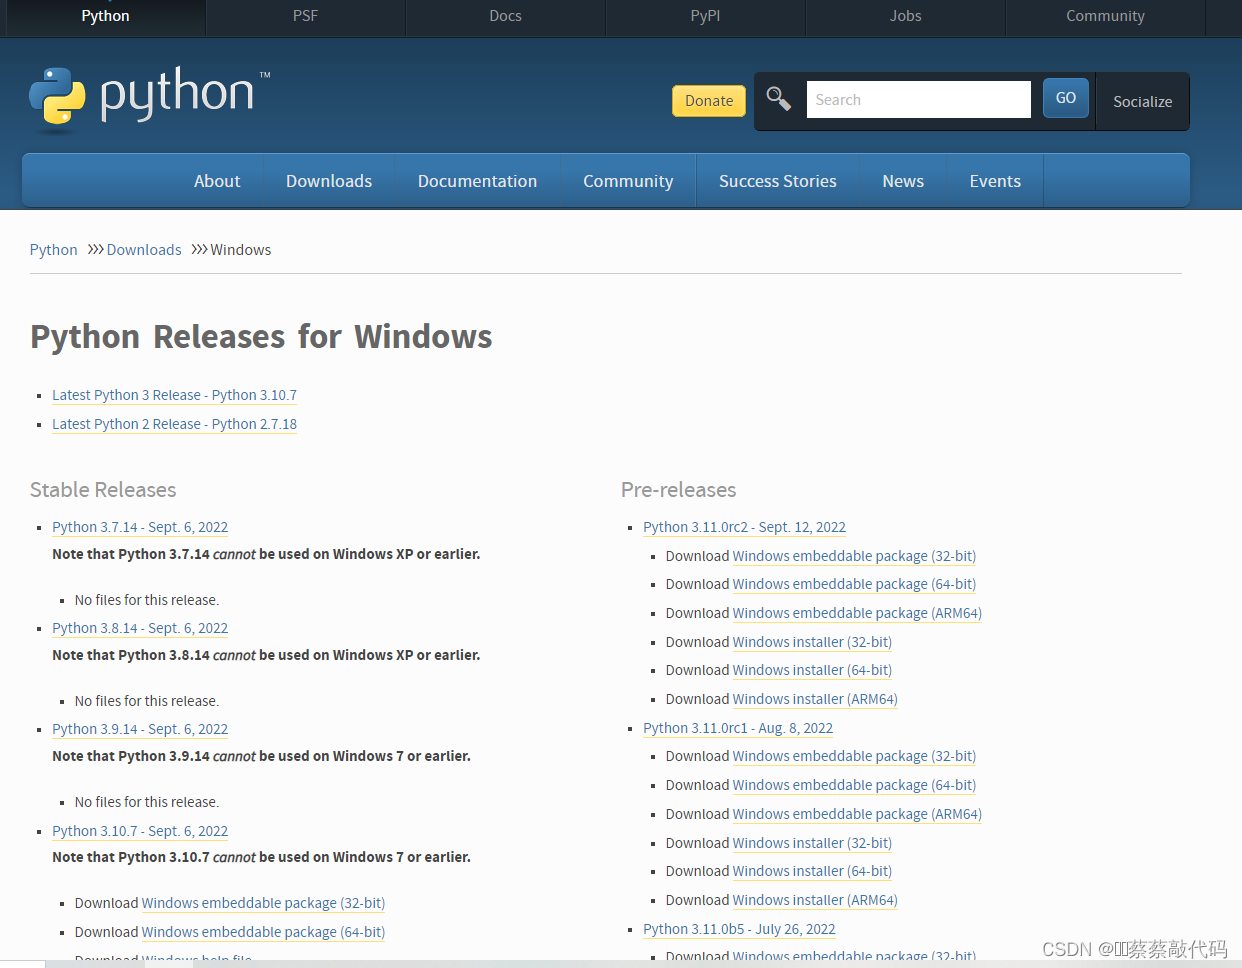Click the Python Releases for Windows heading
This screenshot has width=1242, height=968.
pyautogui.click(x=261, y=337)
